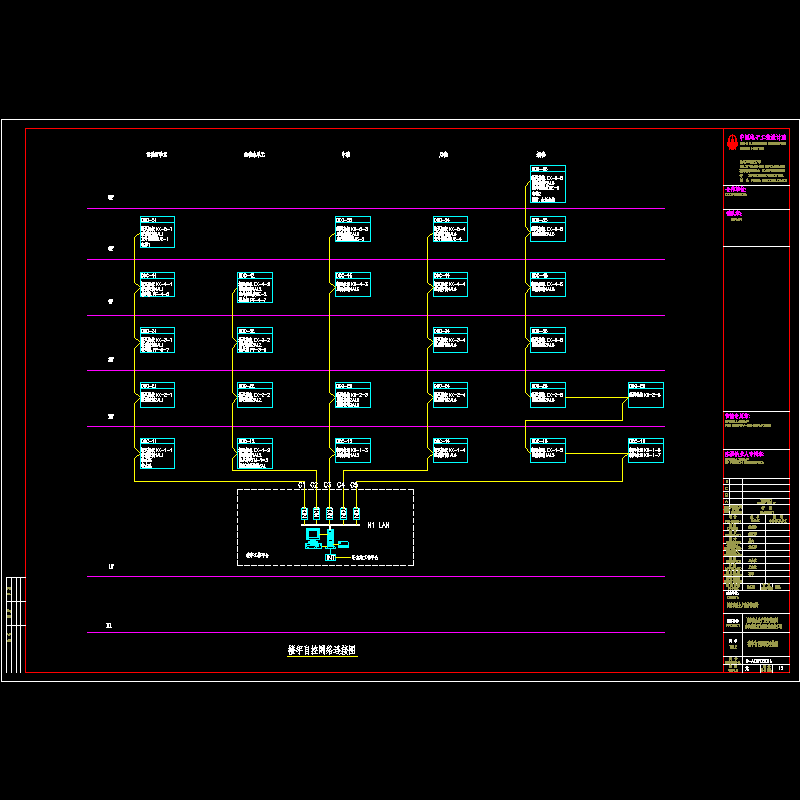Click the first column header text
The image size is (800, 800).
157,155
